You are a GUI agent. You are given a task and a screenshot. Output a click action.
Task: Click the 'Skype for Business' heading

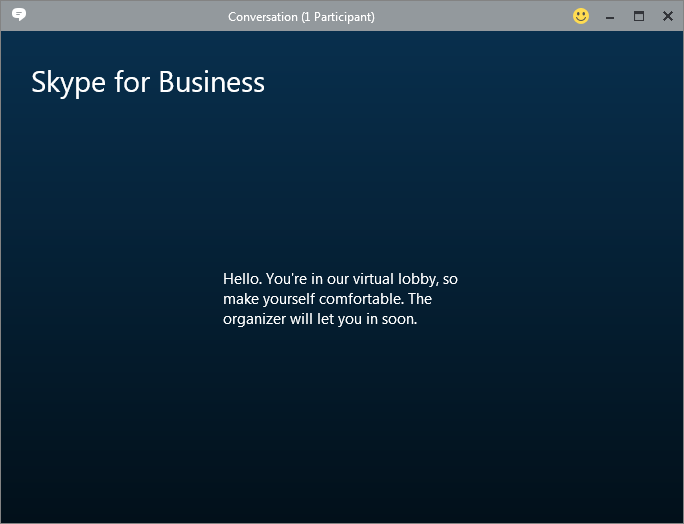pyautogui.click(x=148, y=82)
